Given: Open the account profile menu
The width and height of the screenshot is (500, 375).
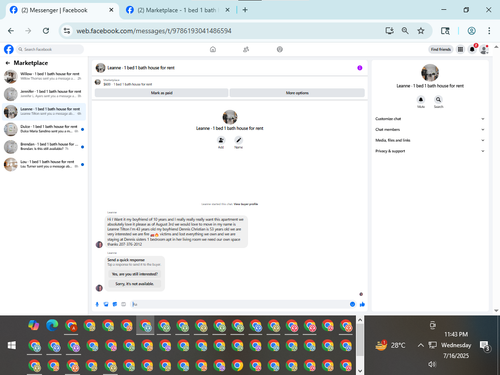Looking at the screenshot, I should click(x=484, y=49).
